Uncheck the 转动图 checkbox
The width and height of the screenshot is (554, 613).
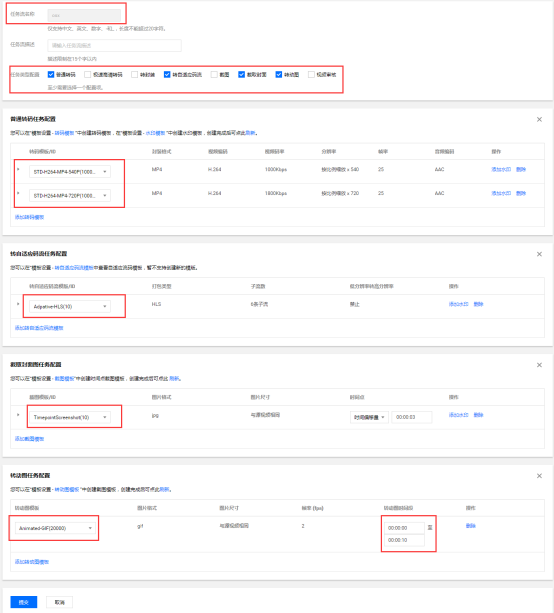tap(279, 74)
